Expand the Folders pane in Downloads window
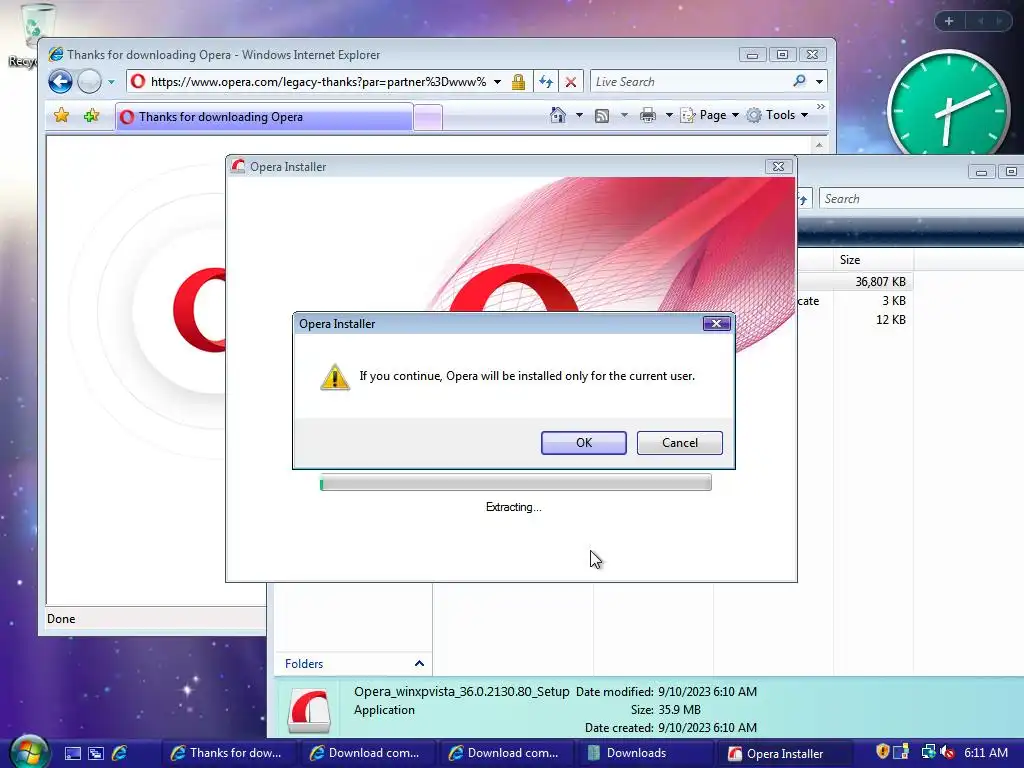 (353, 664)
